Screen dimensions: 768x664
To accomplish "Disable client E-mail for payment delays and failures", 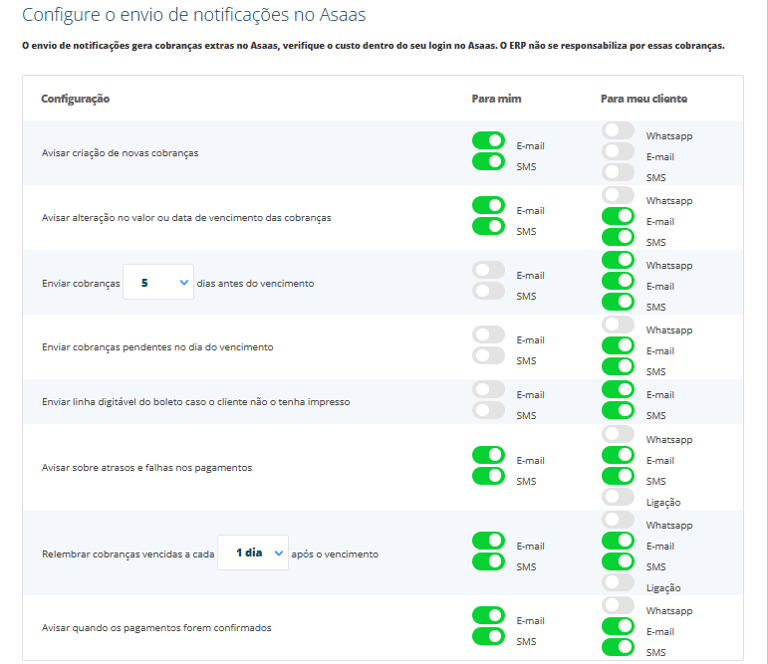I will pyautogui.click(x=618, y=455).
